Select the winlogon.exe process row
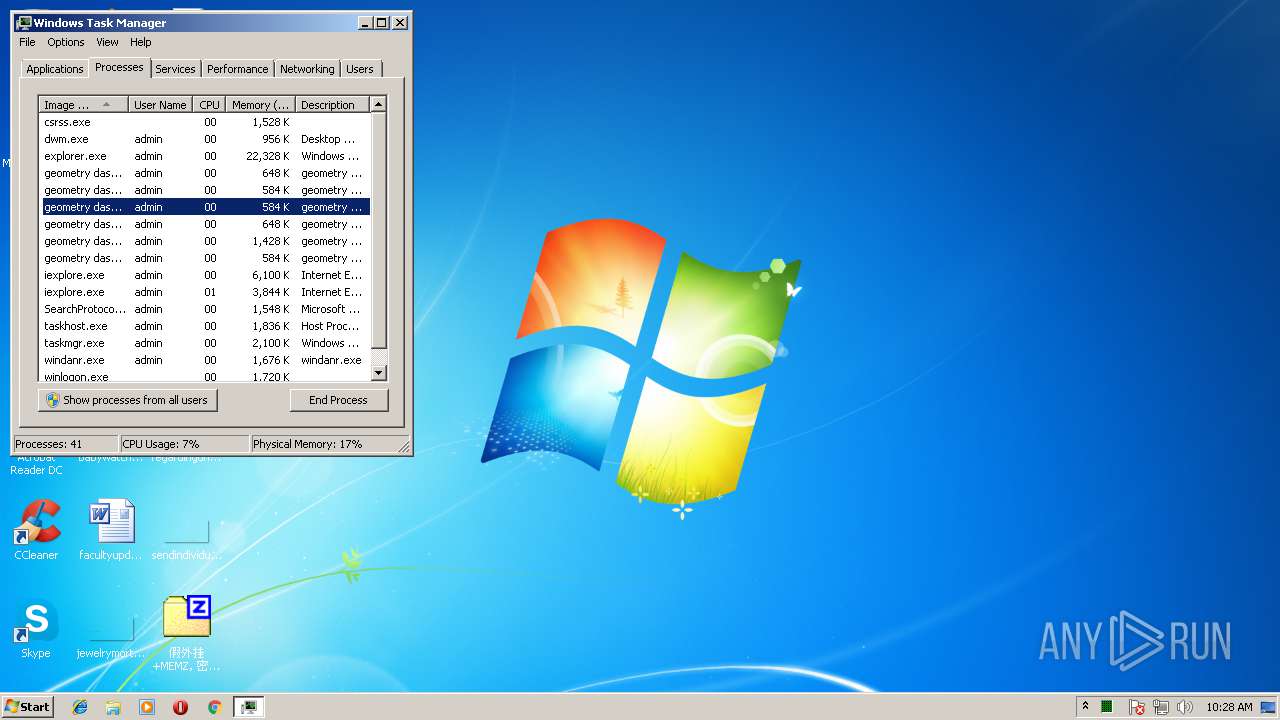The height and width of the screenshot is (720, 1280). click(x=205, y=376)
